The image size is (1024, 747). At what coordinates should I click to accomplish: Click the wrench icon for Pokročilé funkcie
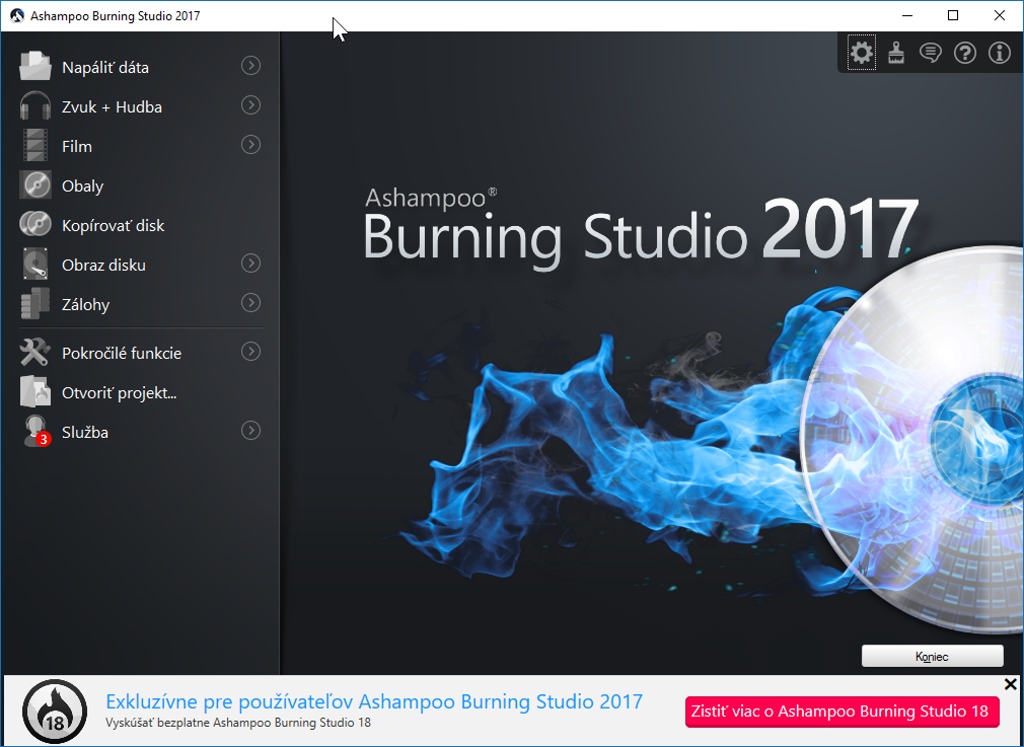pos(35,352)
